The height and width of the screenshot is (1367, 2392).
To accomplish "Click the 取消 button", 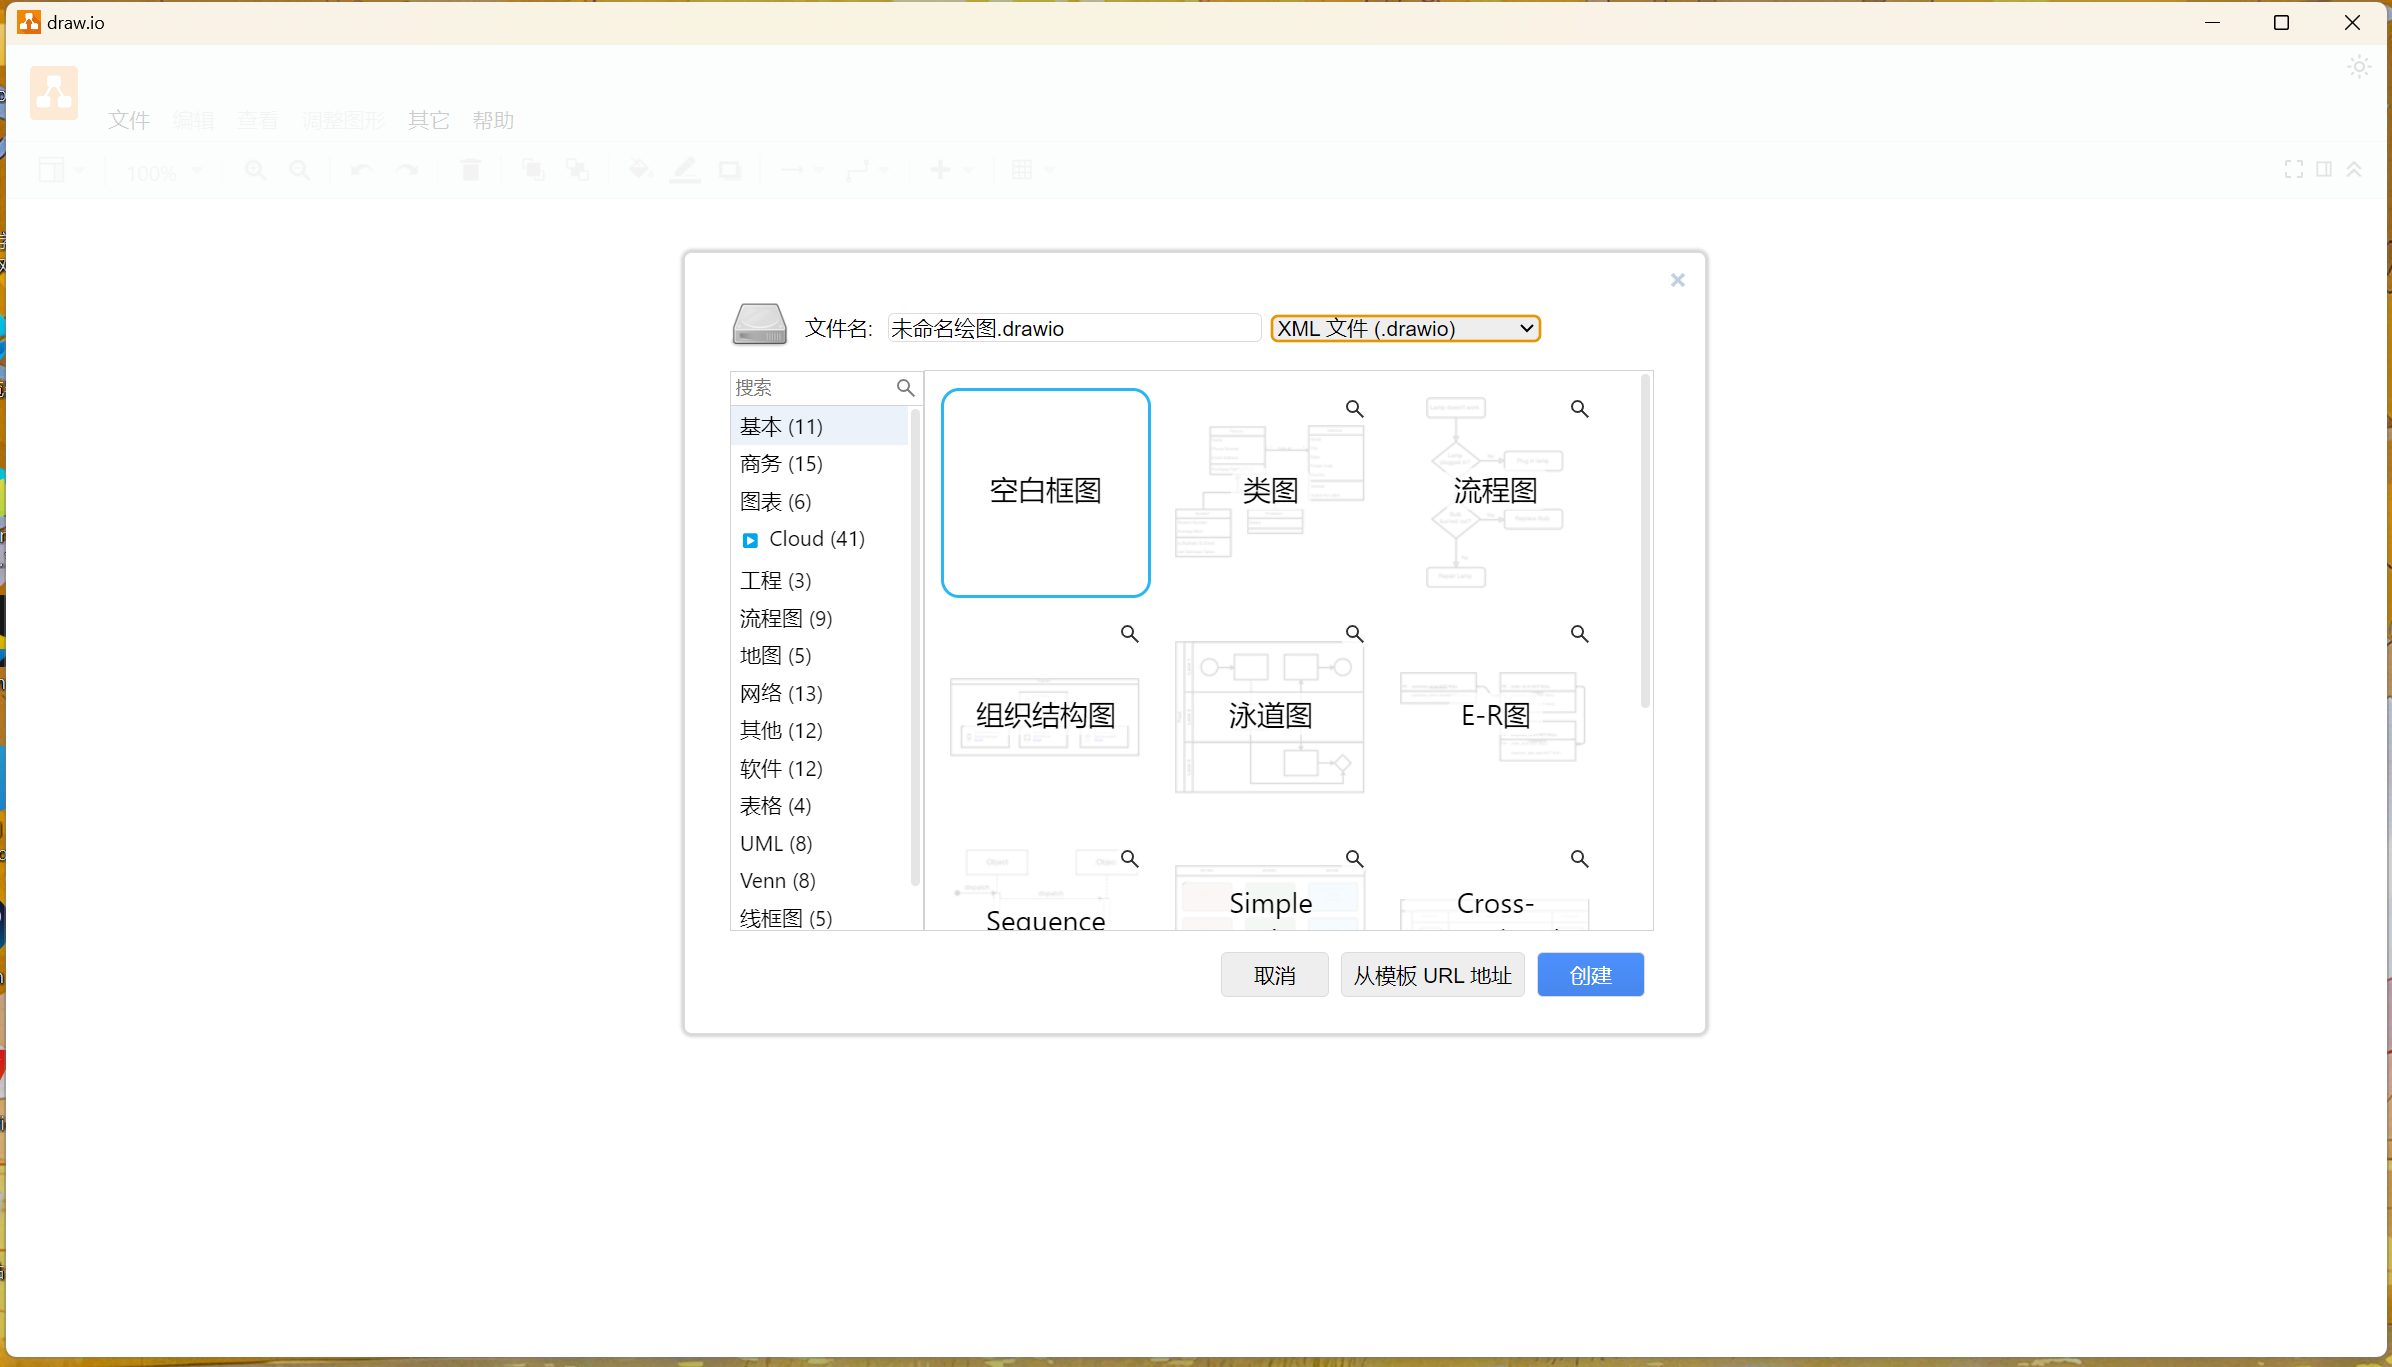I will click(1274, 975).
